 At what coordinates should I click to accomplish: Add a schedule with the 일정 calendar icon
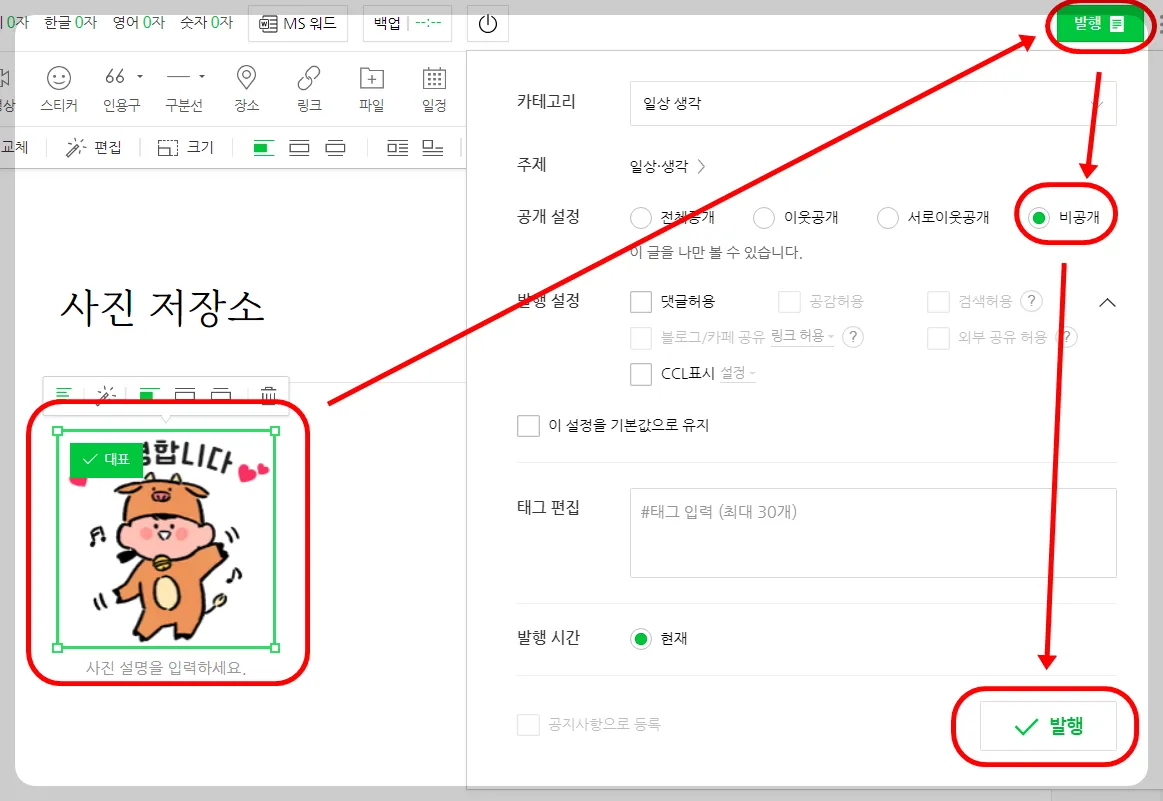click(434, 88)
